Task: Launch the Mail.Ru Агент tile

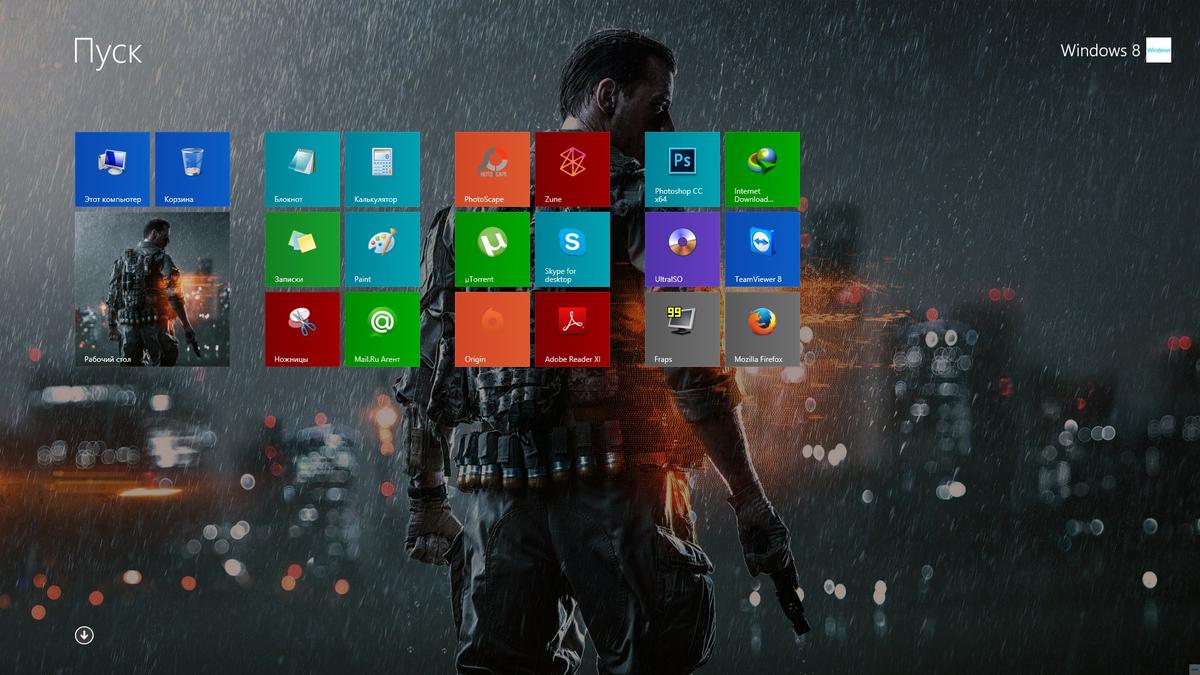Action: point(382,330)
